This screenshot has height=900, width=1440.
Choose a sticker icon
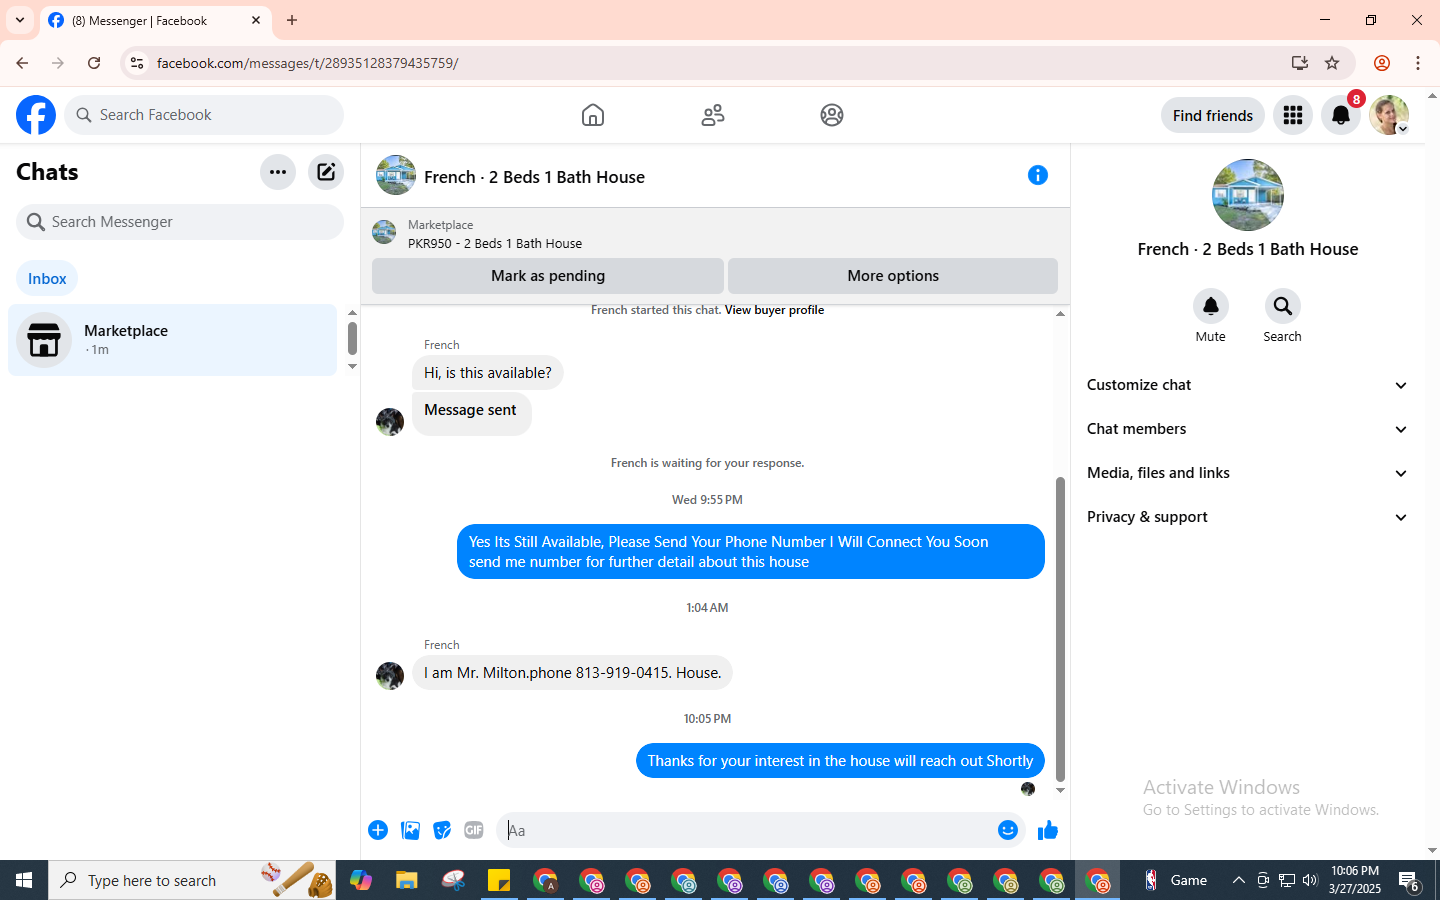tap(442, 830)
